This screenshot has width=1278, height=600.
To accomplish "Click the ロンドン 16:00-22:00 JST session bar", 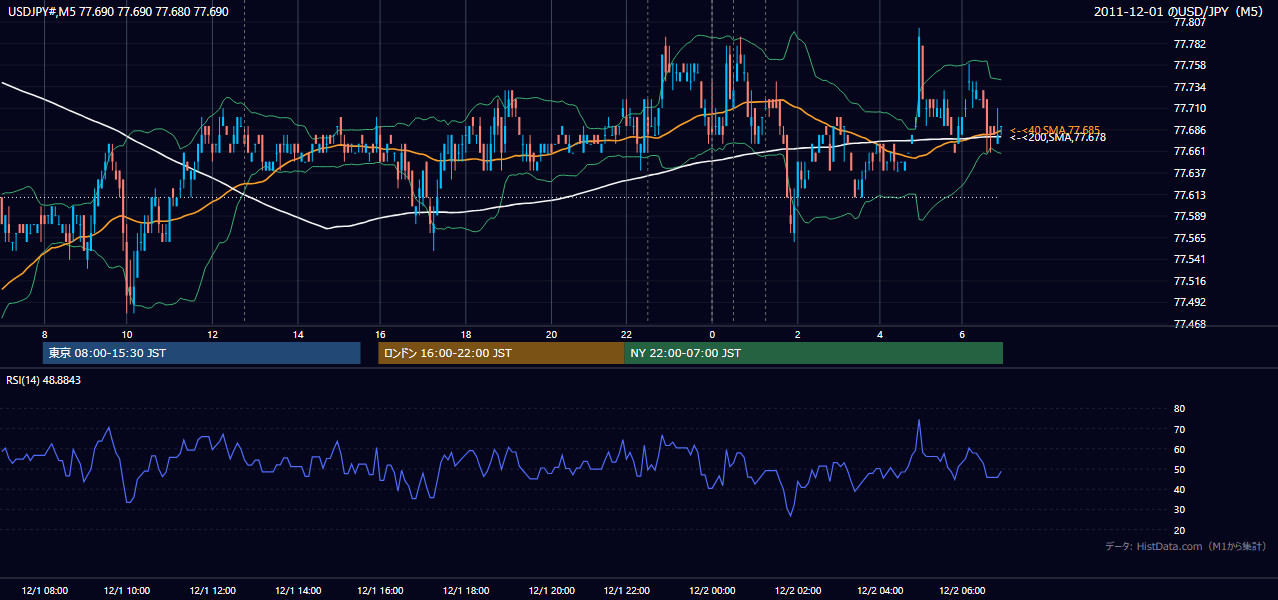I will [502, 353].
